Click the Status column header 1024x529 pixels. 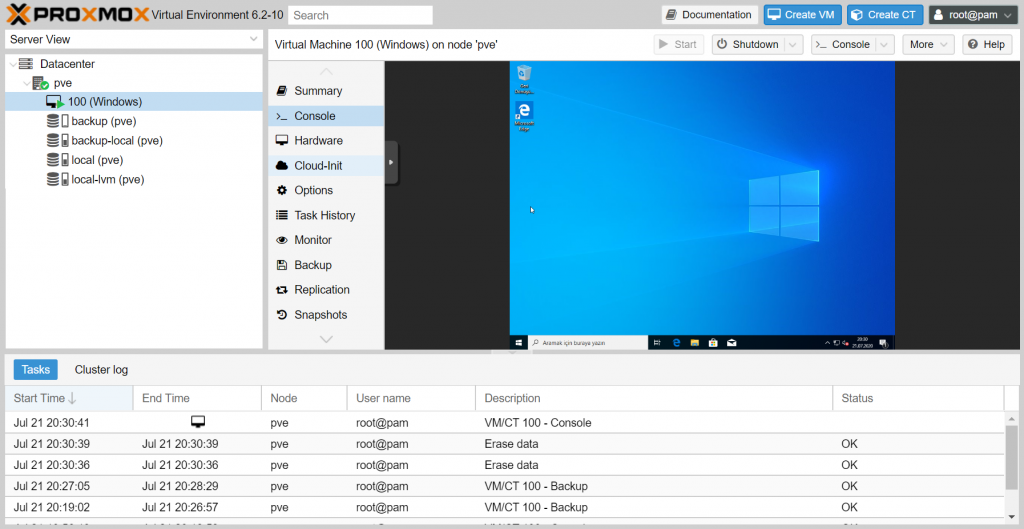[x=918, y=398]
